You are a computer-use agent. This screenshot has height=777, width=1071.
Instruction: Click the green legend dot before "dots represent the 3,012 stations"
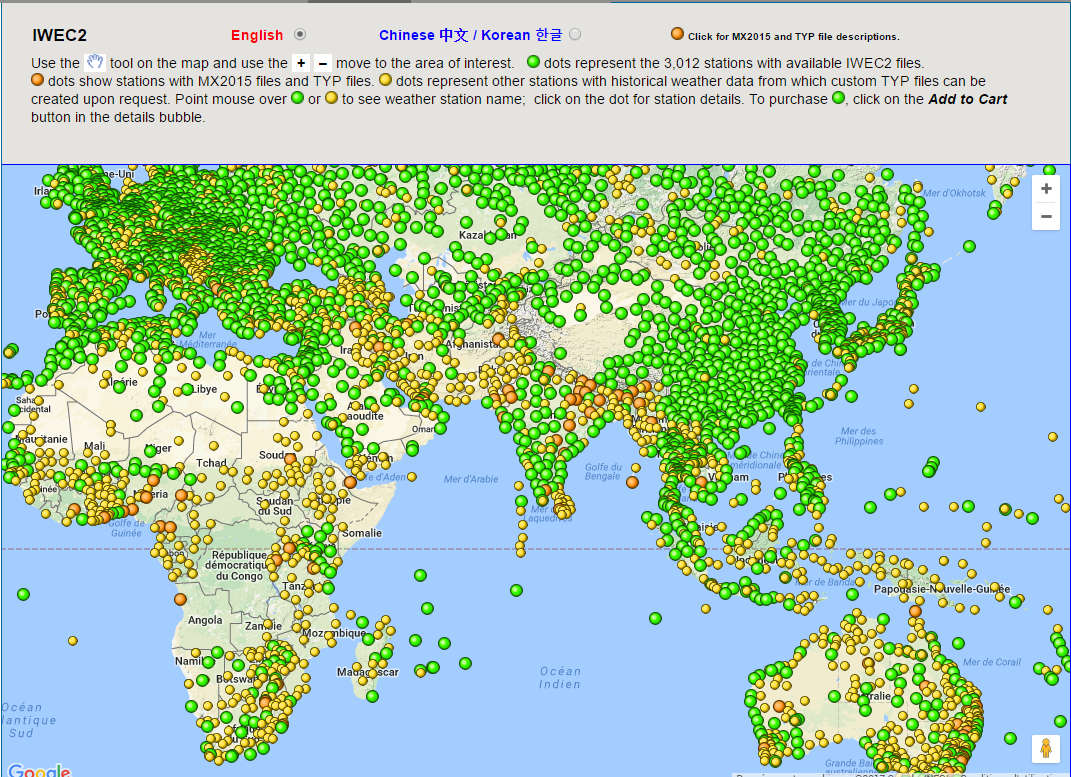(533, 62)
